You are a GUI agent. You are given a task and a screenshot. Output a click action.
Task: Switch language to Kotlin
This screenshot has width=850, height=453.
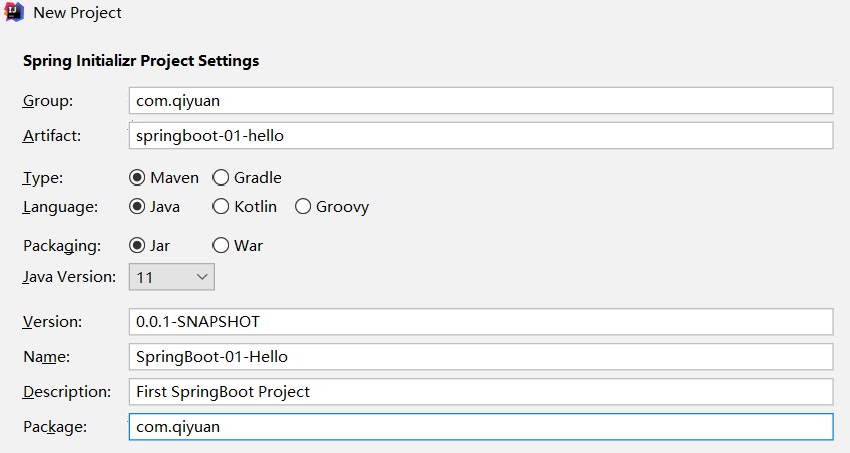(221, 207)
